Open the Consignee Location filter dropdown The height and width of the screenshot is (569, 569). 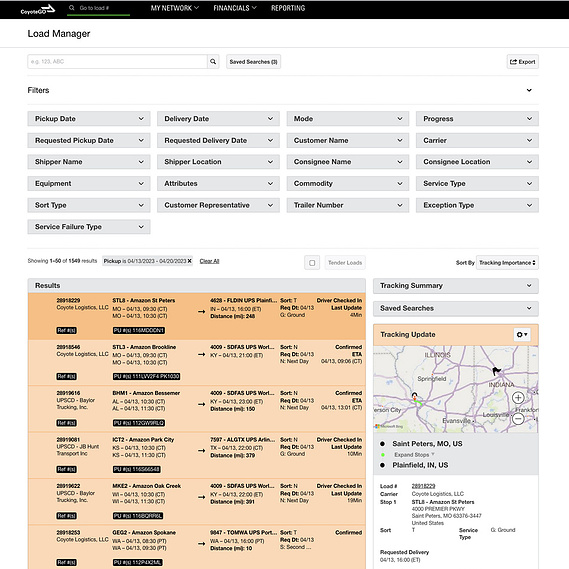pyautogui.click(x=477, y=162)
